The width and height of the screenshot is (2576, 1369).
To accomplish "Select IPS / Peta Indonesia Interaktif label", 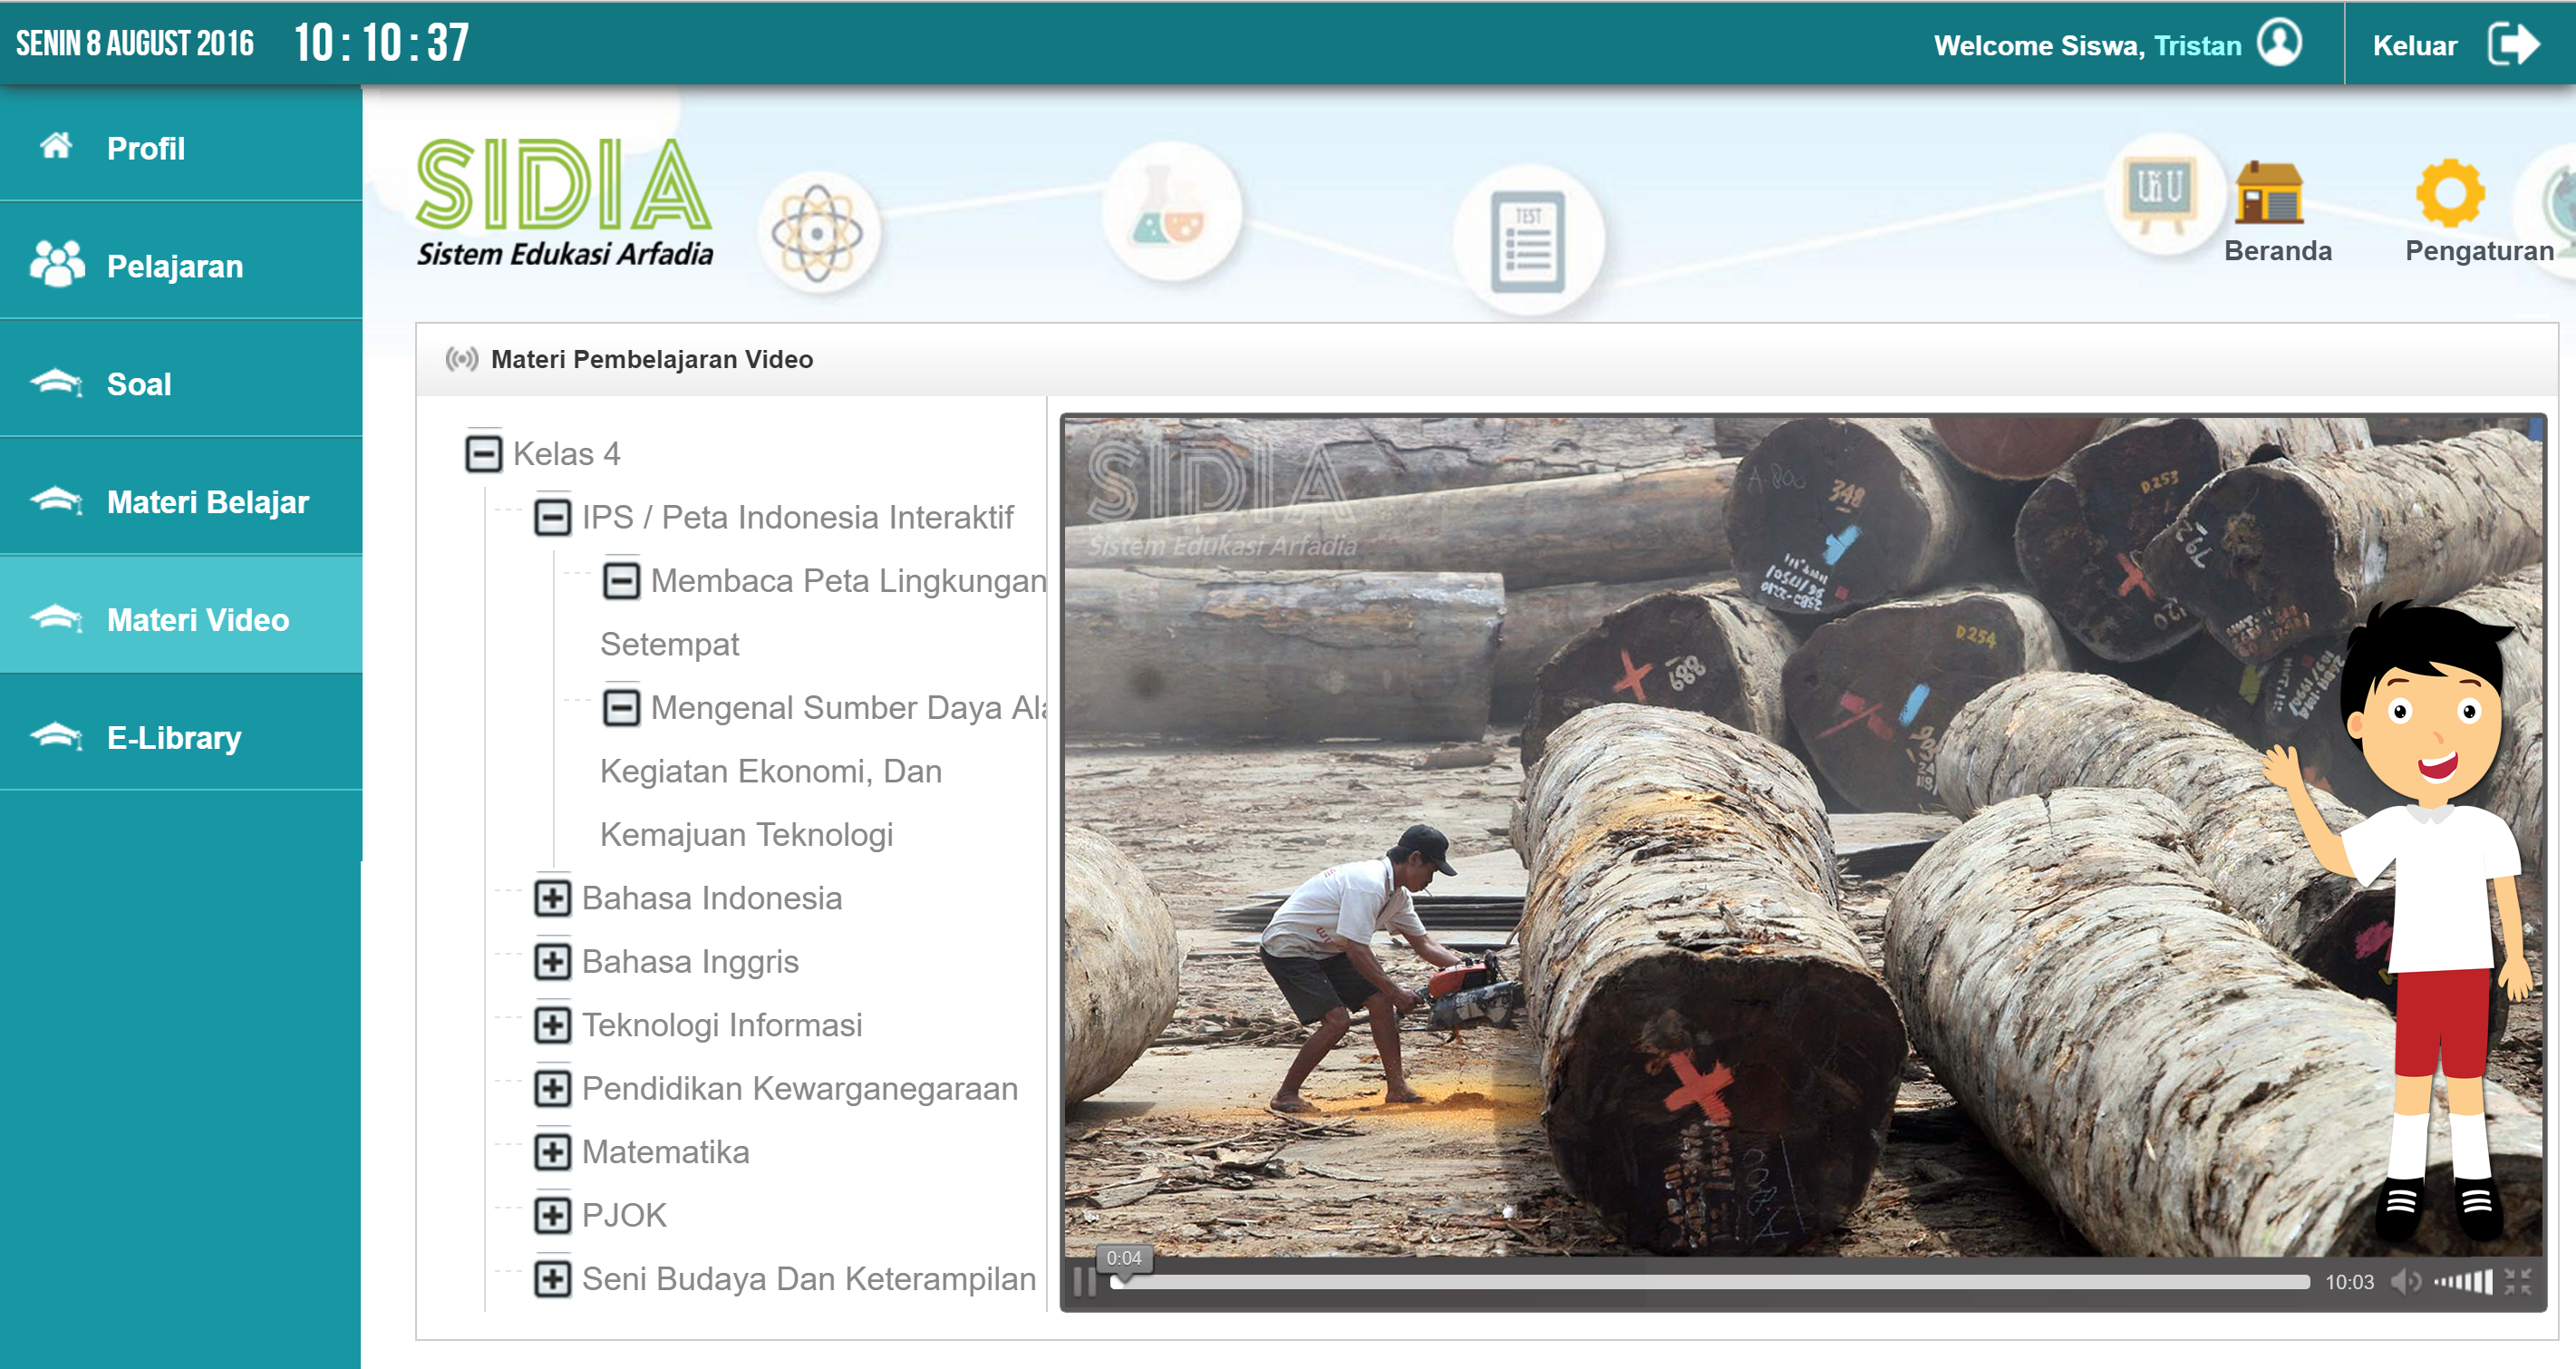I will click(797, 517).
